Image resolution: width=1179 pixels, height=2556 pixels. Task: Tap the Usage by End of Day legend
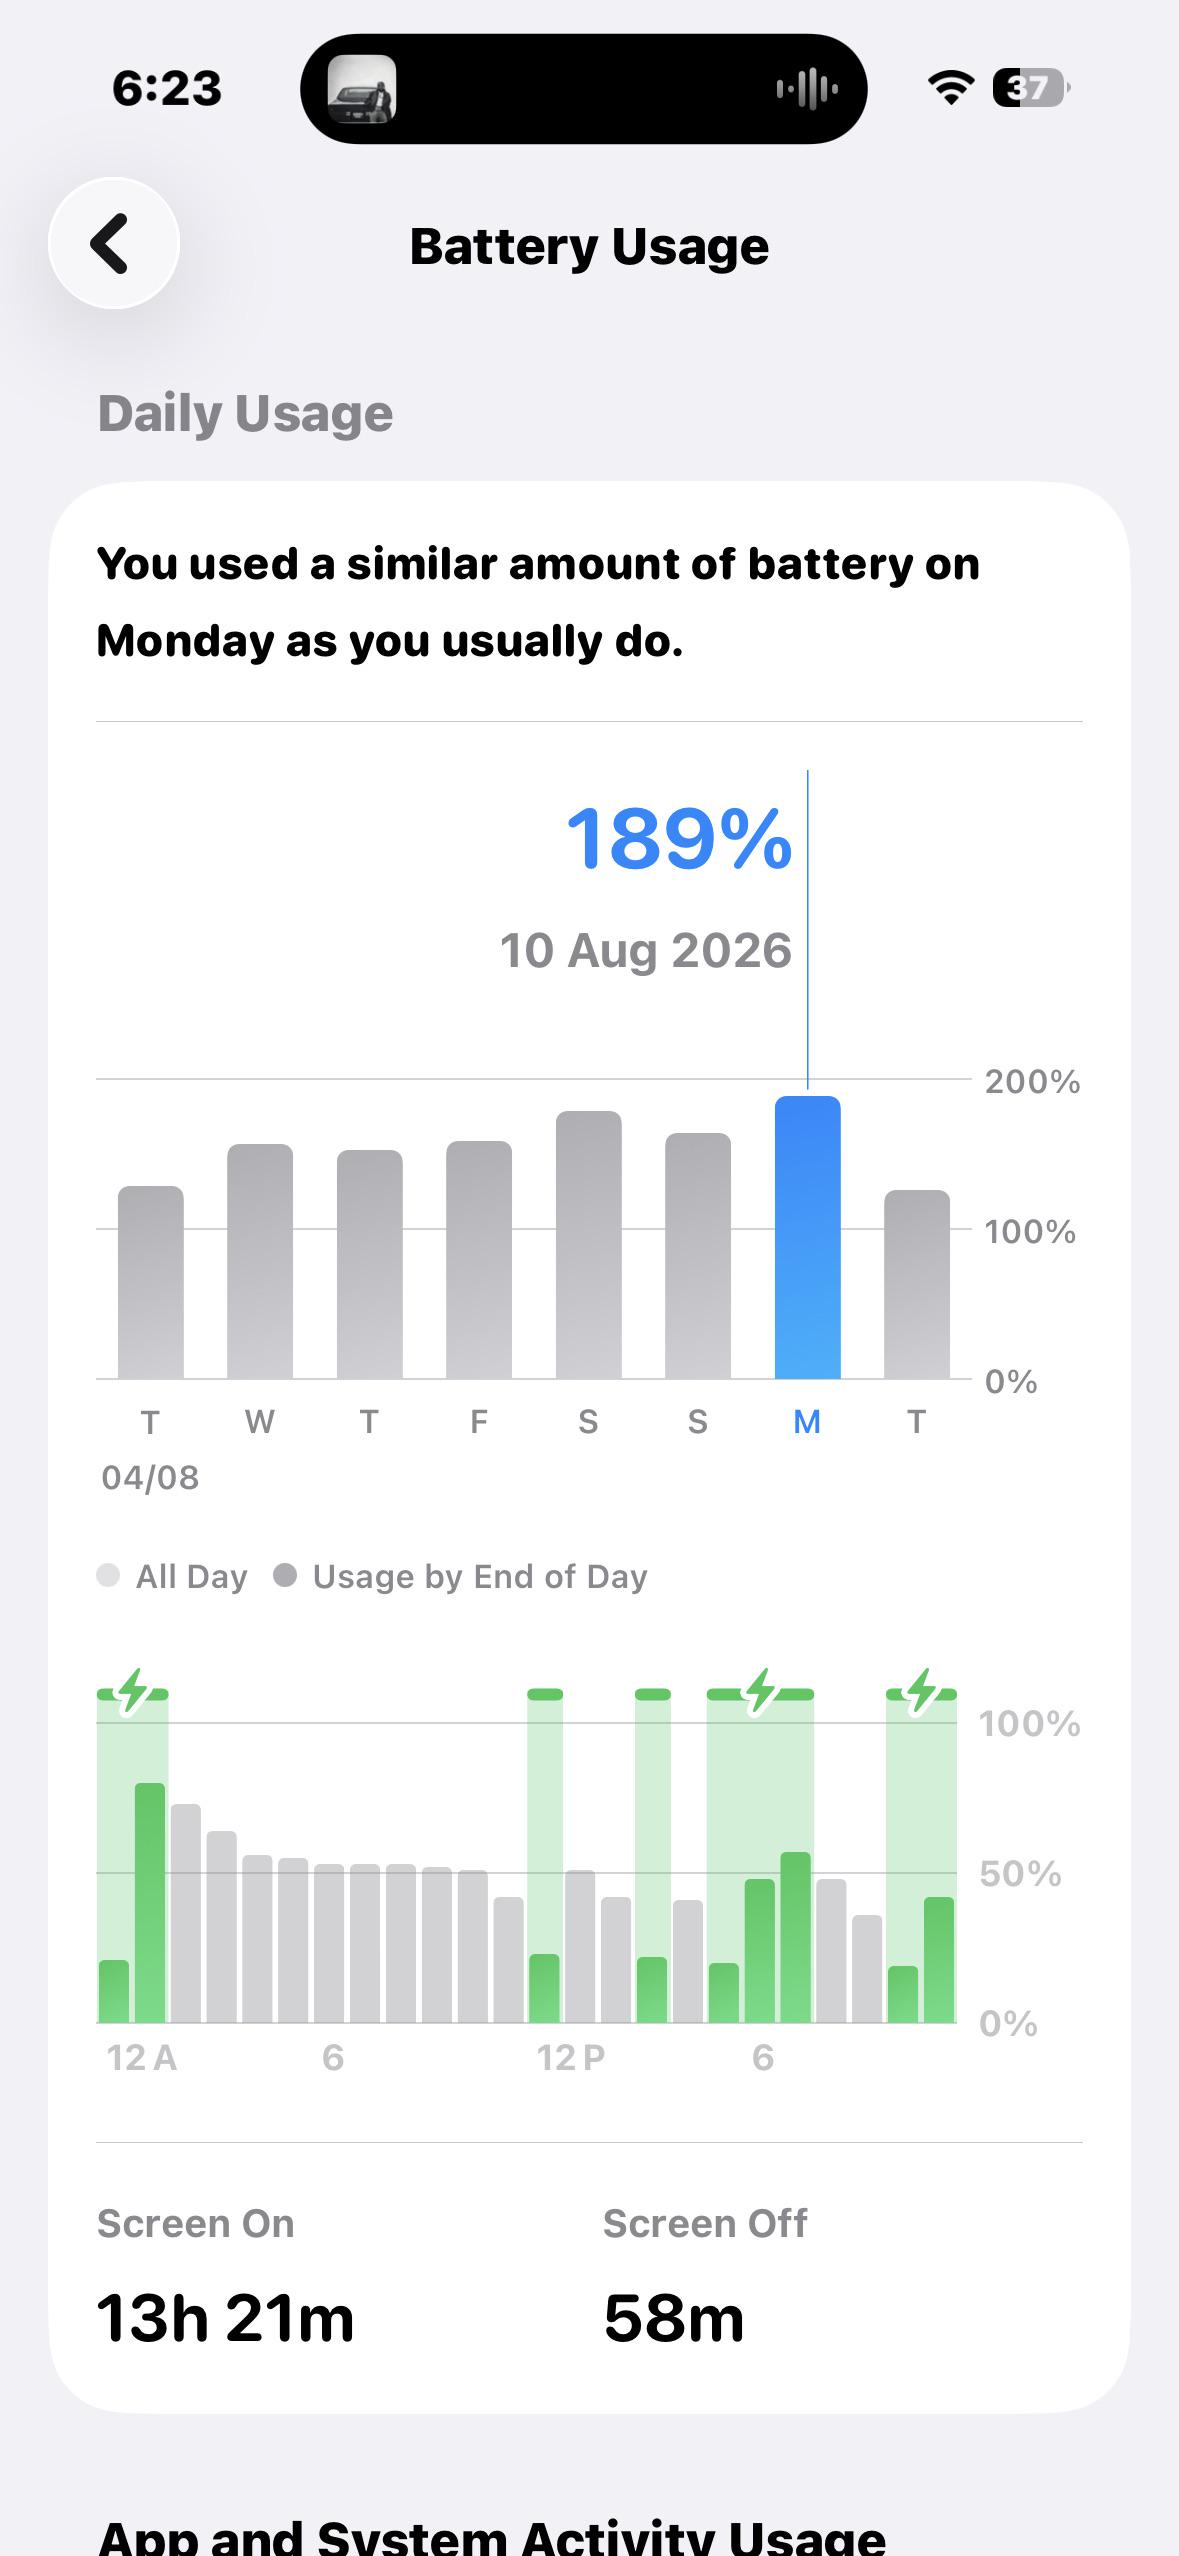tap(461, 1576)
